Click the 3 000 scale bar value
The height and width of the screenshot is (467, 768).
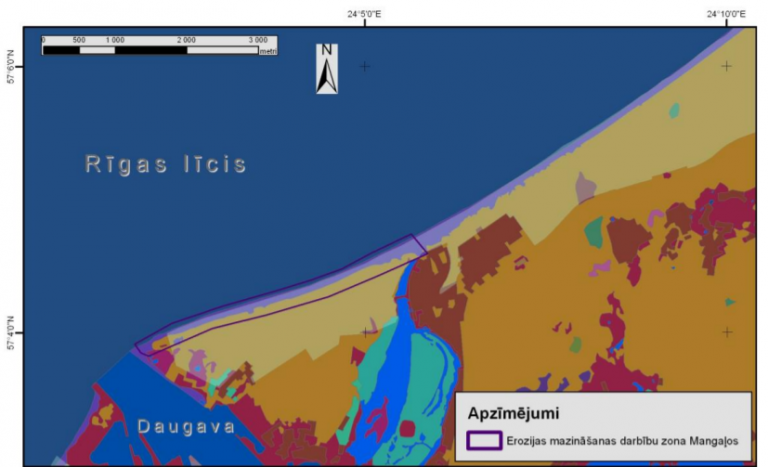[257, 39]
